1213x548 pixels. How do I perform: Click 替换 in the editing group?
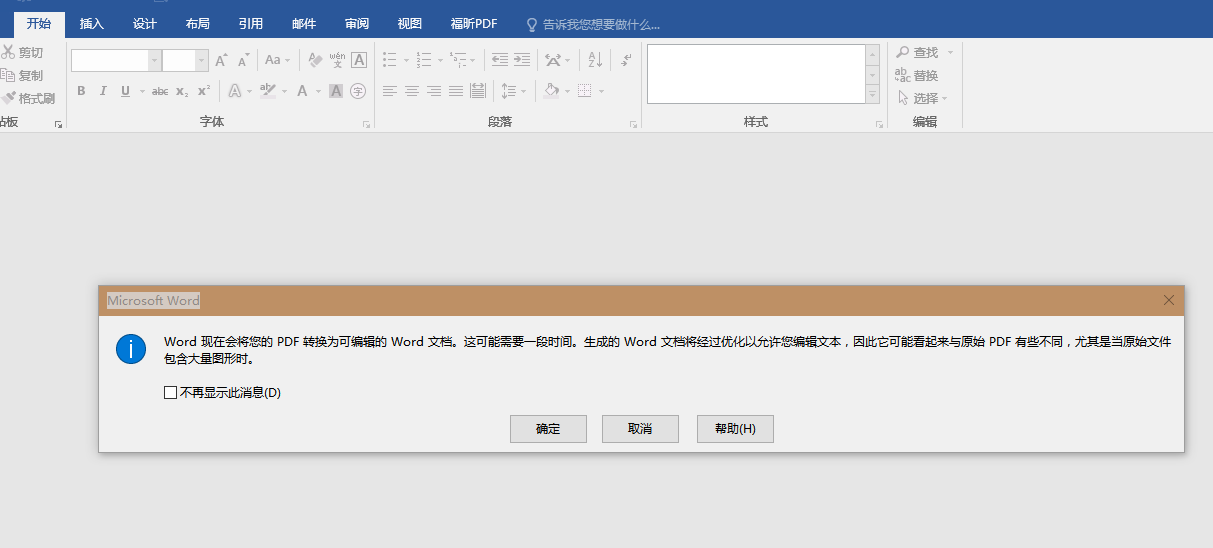tap(917, 75)
